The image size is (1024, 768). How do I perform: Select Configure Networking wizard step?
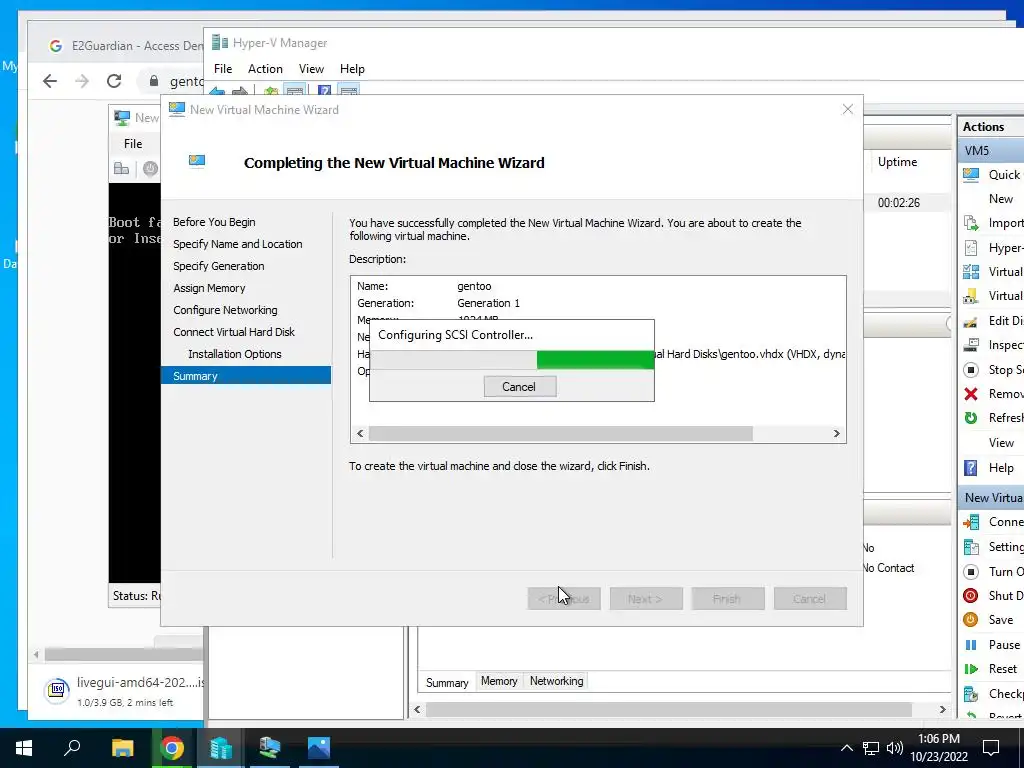tap(225, 310)
